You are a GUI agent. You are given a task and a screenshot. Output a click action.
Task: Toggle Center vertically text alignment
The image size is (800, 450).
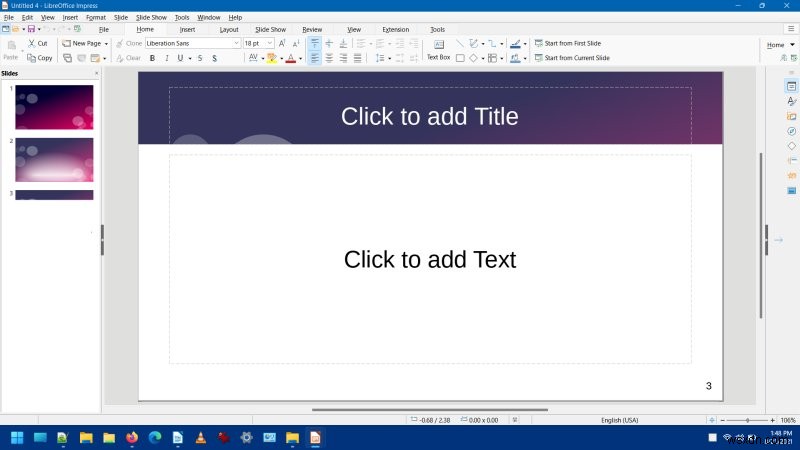pyautogui.click(x=329, y=43)
